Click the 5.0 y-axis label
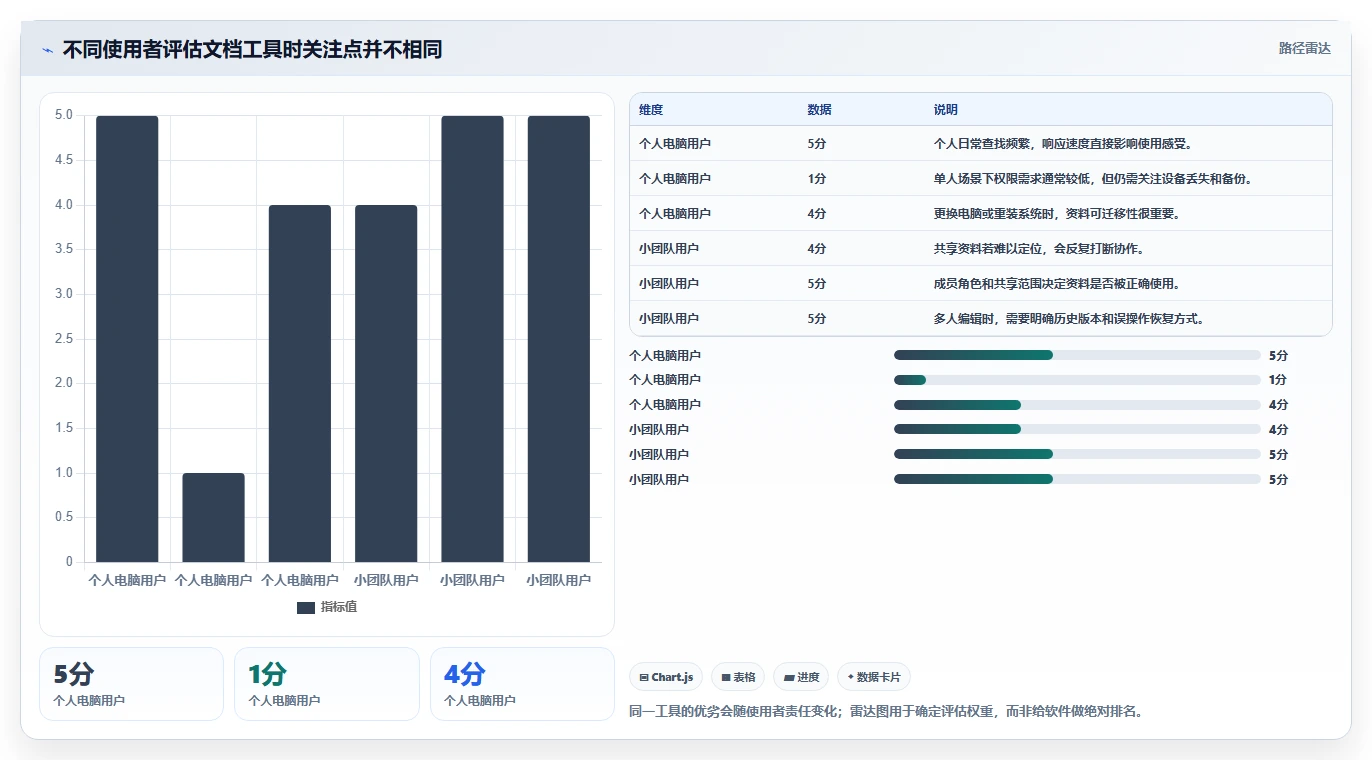 [x=64, y=115]
